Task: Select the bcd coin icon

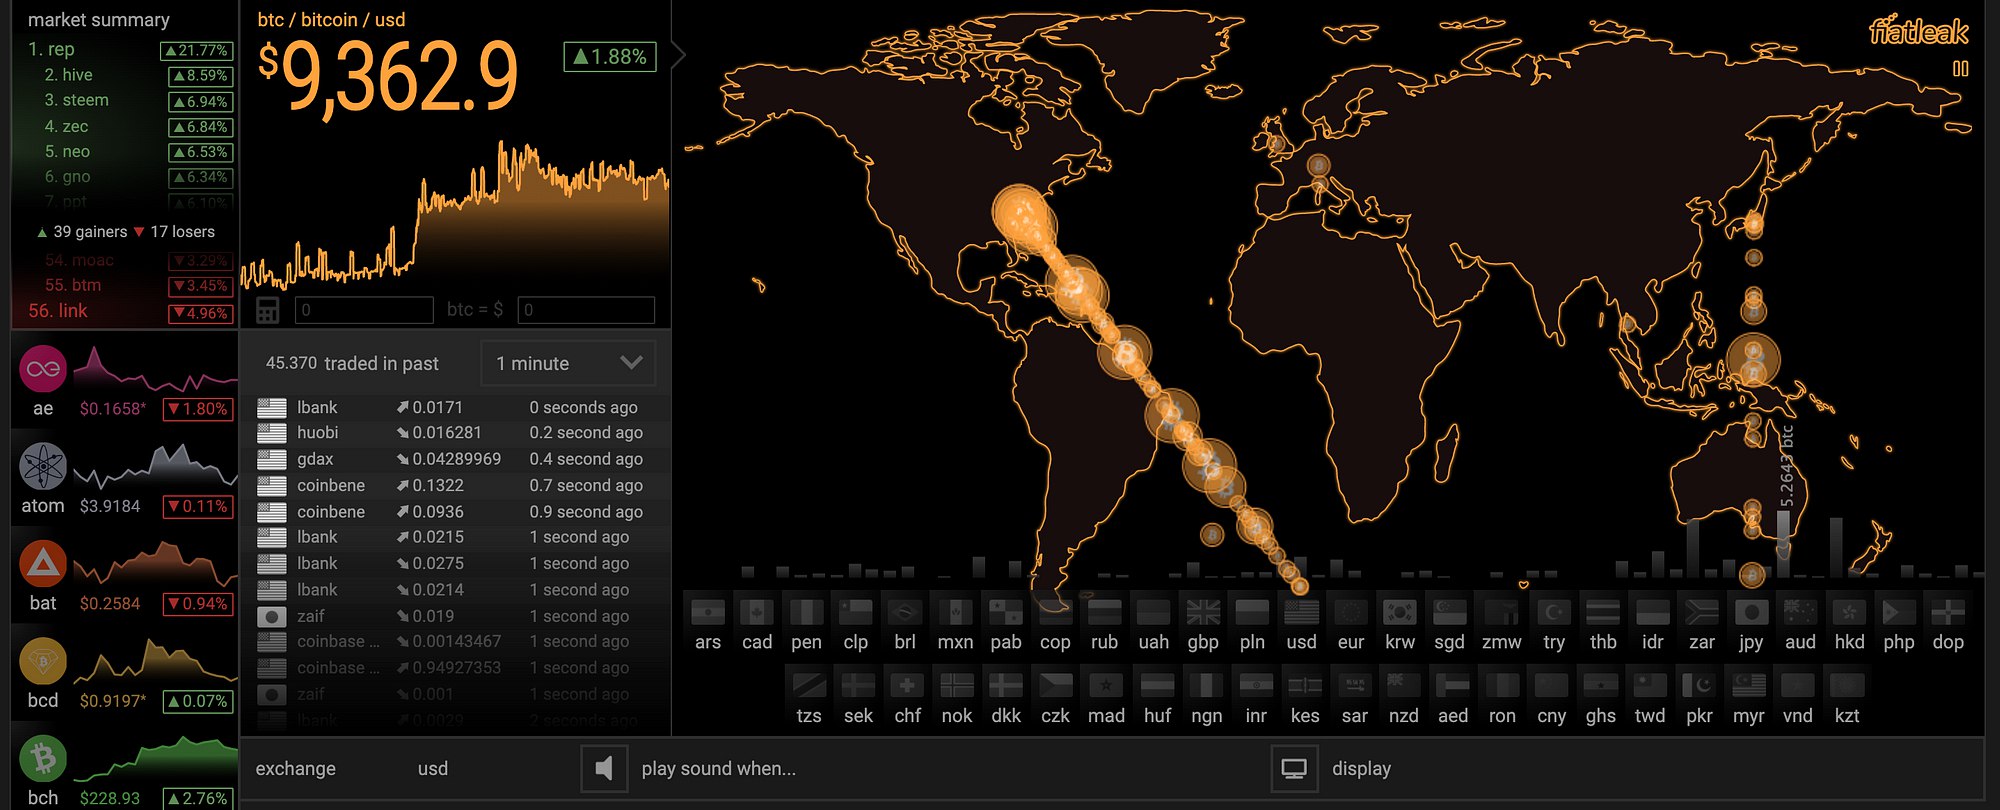Action: [x=43, y=661]
